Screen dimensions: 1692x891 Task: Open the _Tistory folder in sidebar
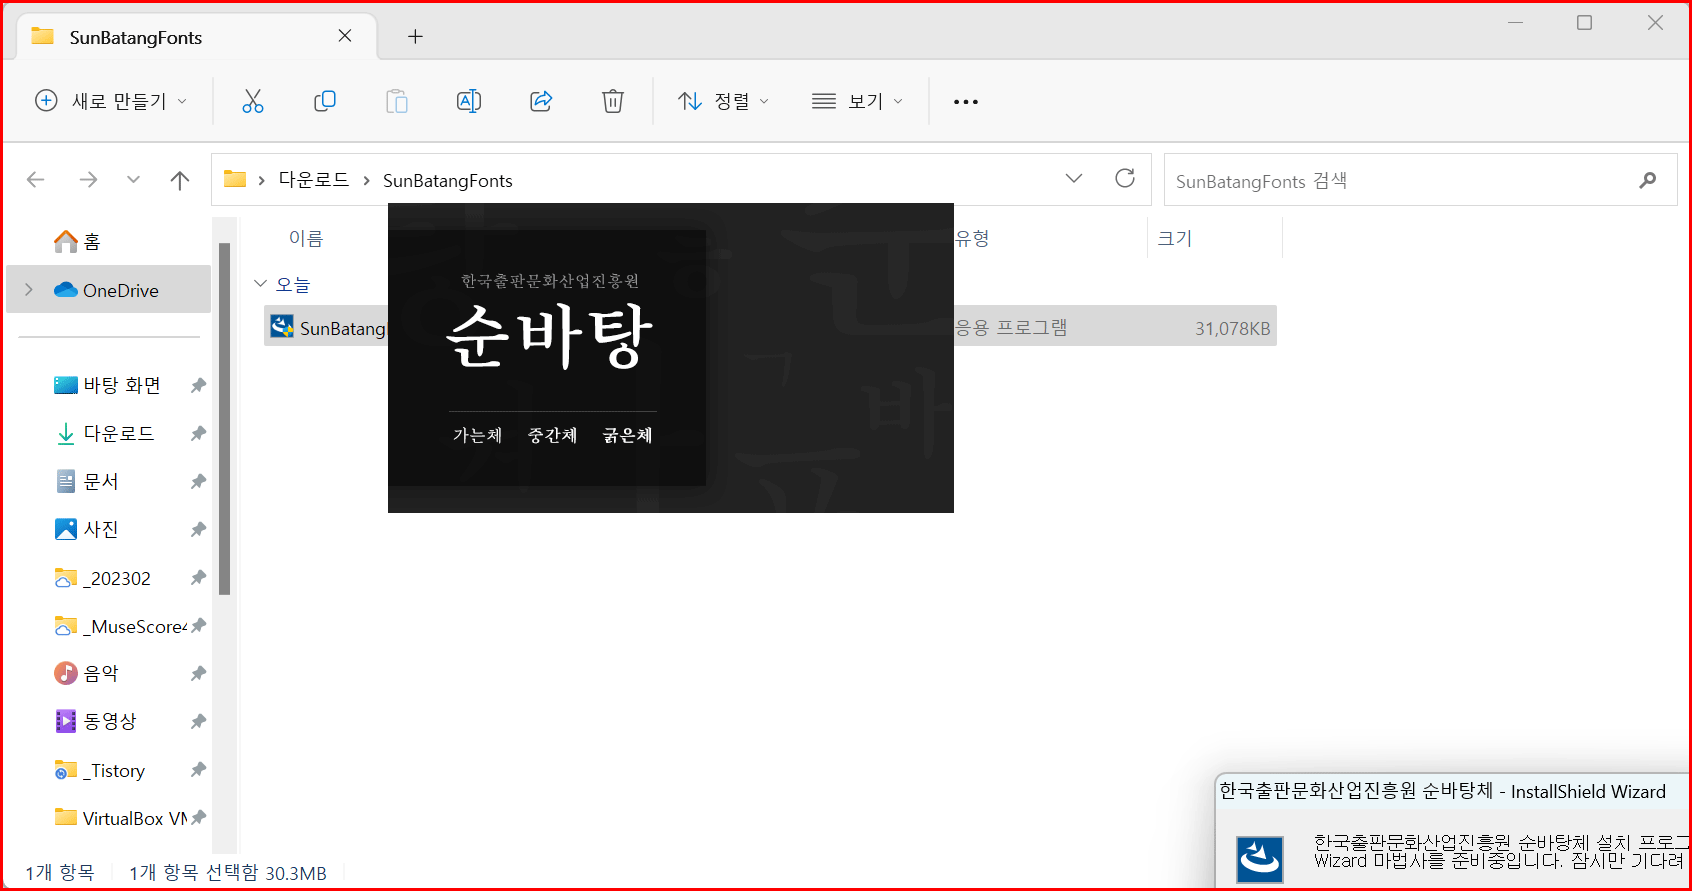click(x=100, y=770)
